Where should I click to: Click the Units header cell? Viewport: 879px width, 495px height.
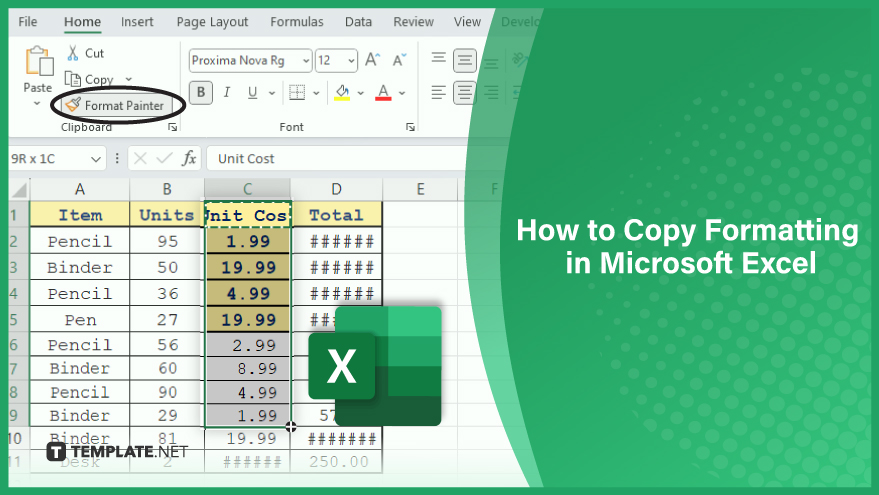166,215
